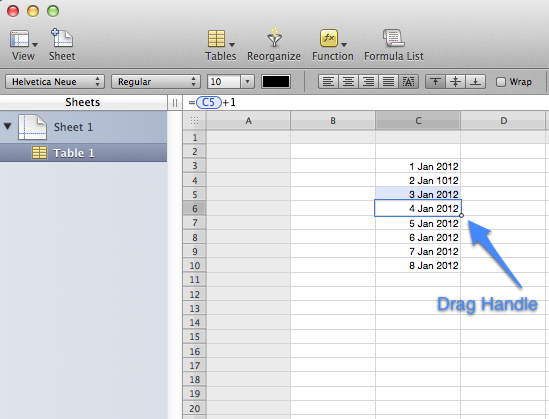The image size is (549, 419).
Task: Align text right
Action: pyautogui.click(x=368, y=82)
